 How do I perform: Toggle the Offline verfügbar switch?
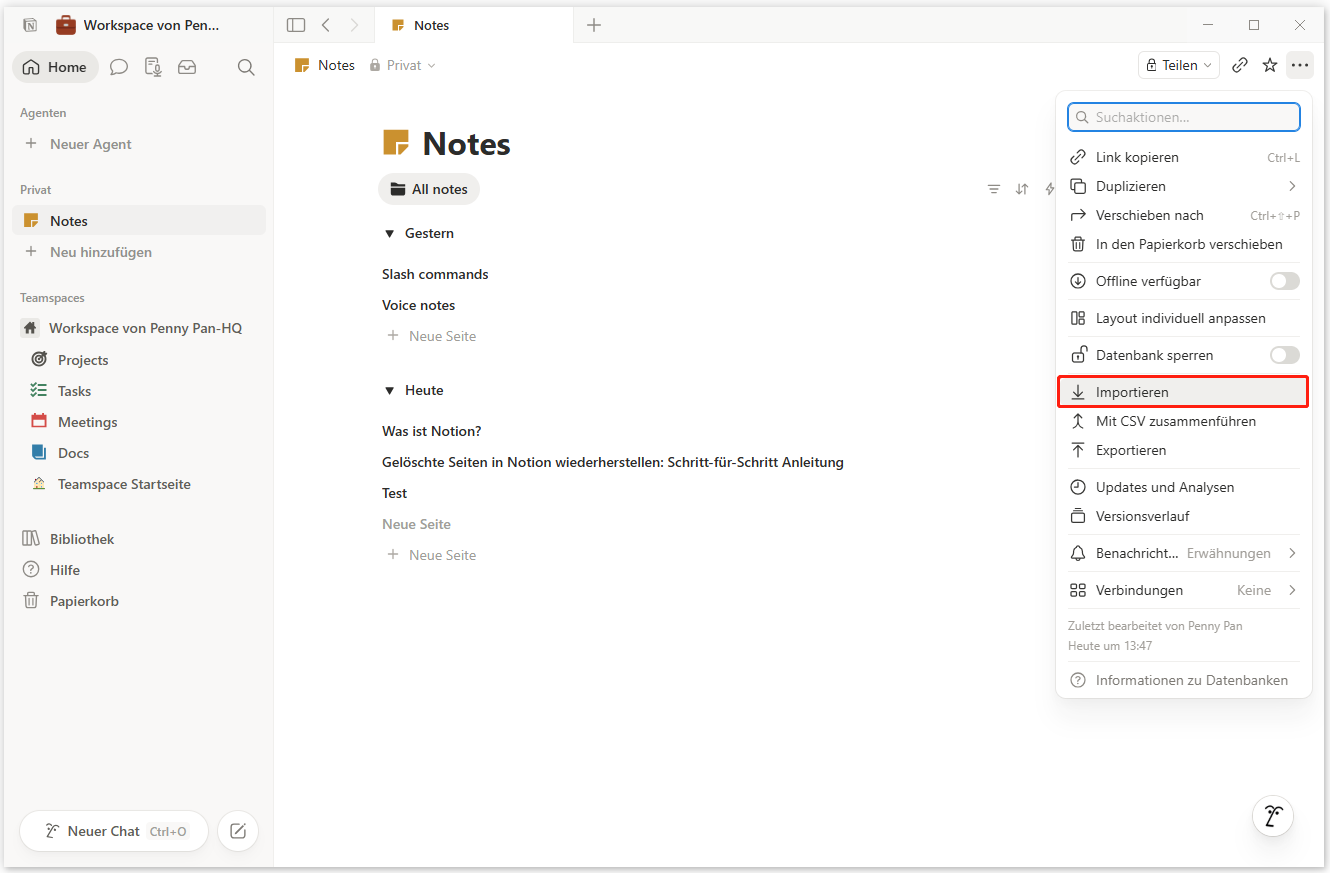click(x=1285, y=281)
